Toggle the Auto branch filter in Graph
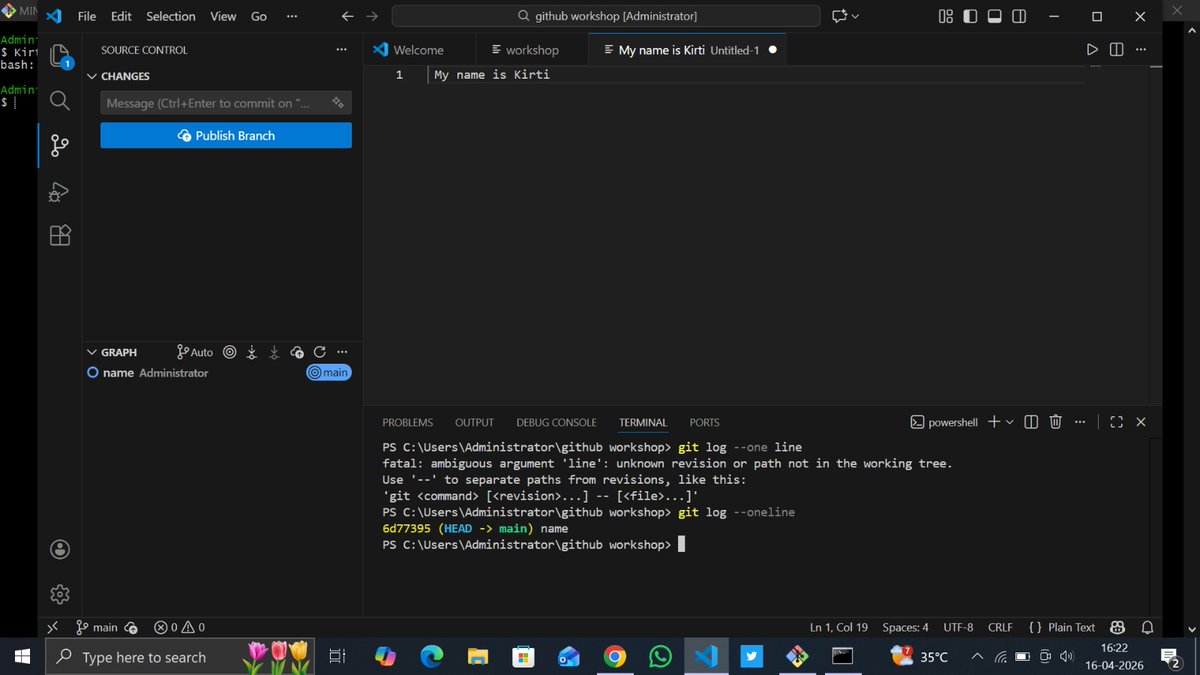Screen dimensions: 1200x675 click(195, 352)
